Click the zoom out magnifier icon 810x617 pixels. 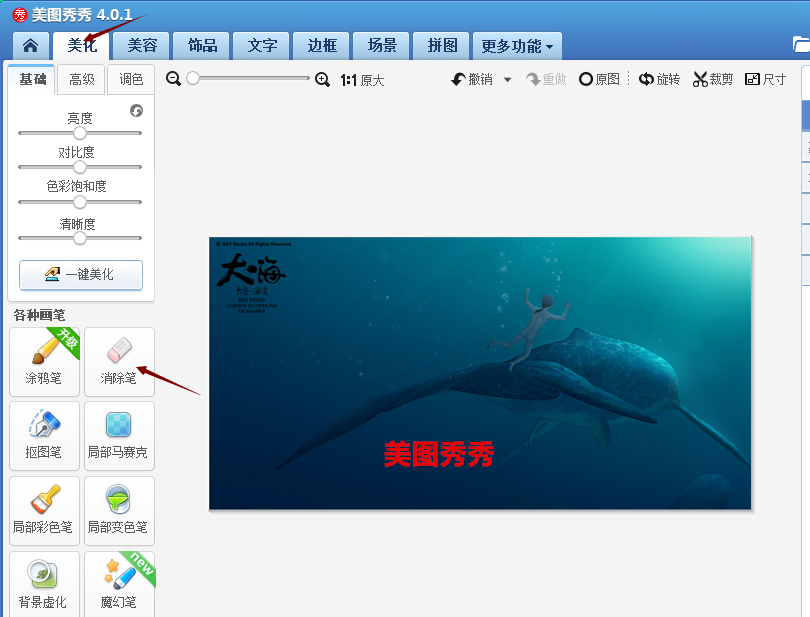pos(174,79)
